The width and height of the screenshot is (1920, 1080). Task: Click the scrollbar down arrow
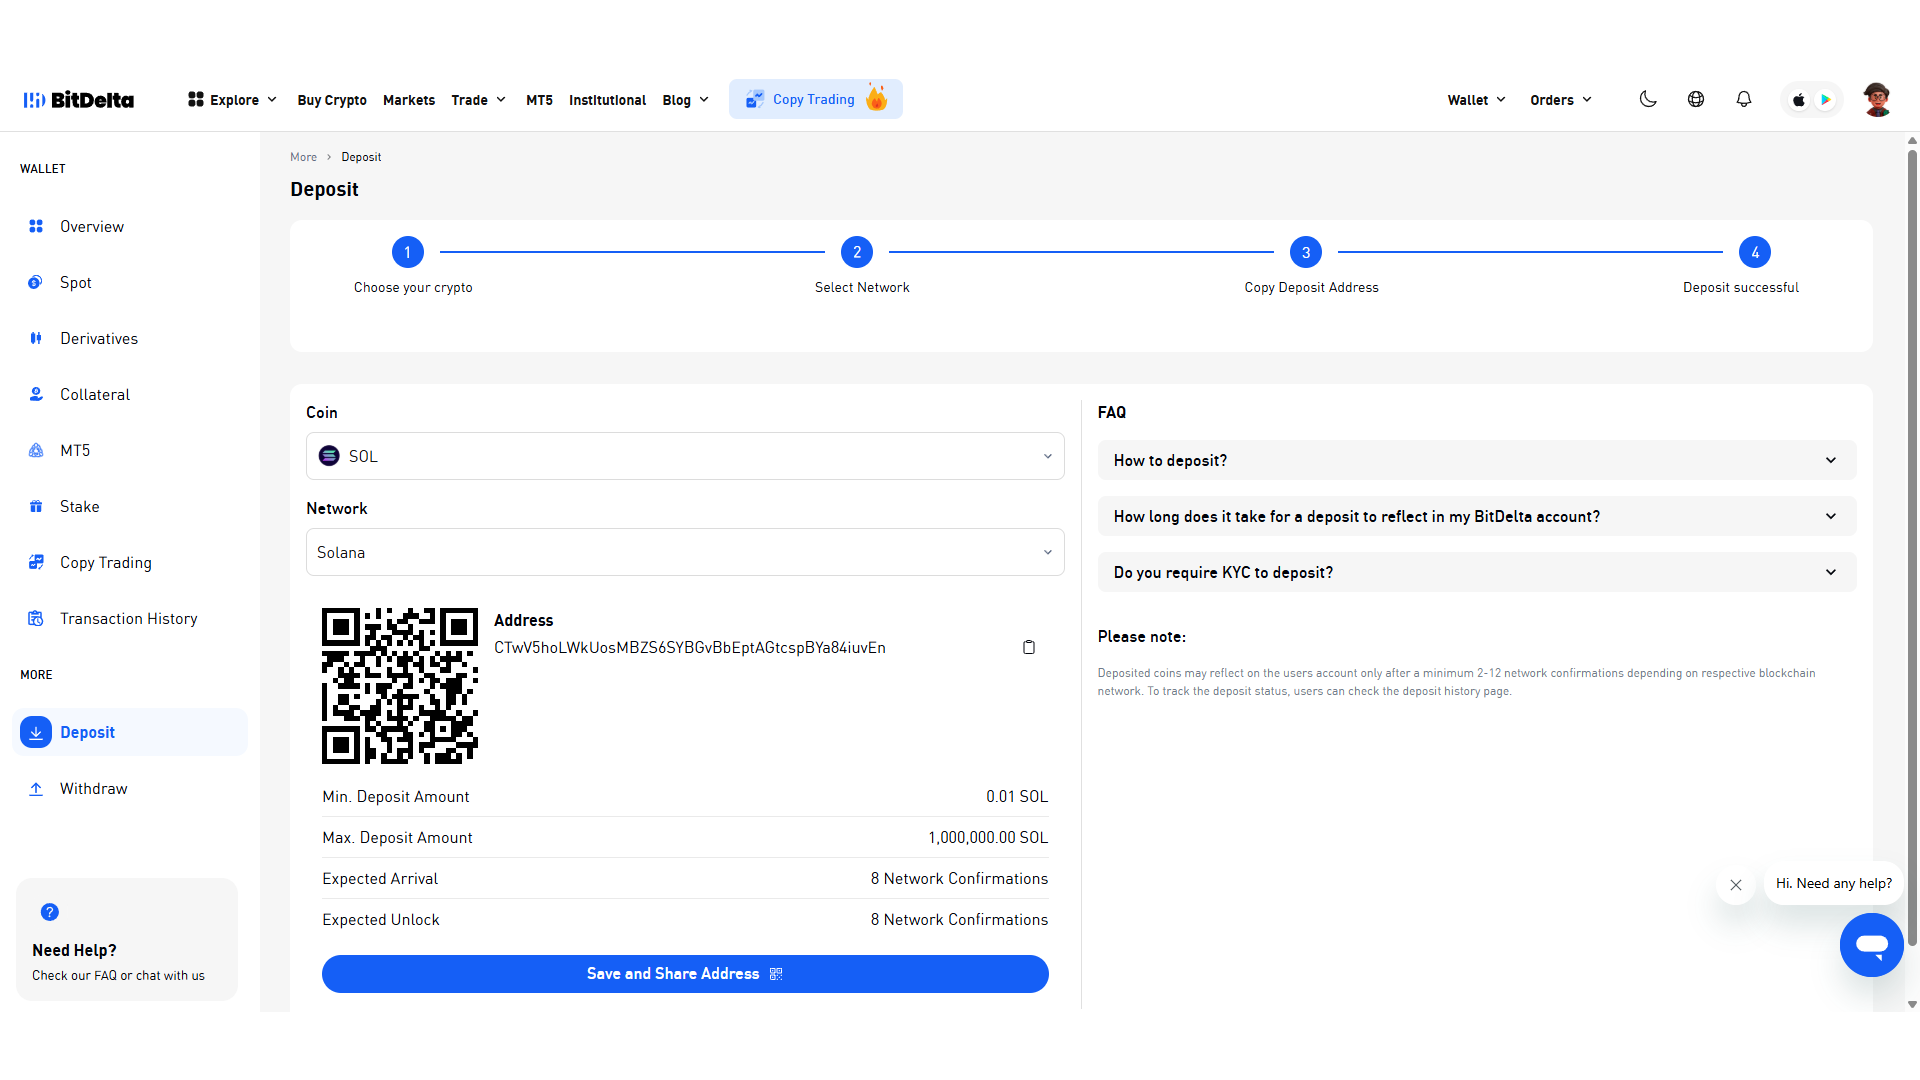[1912, 1004]
